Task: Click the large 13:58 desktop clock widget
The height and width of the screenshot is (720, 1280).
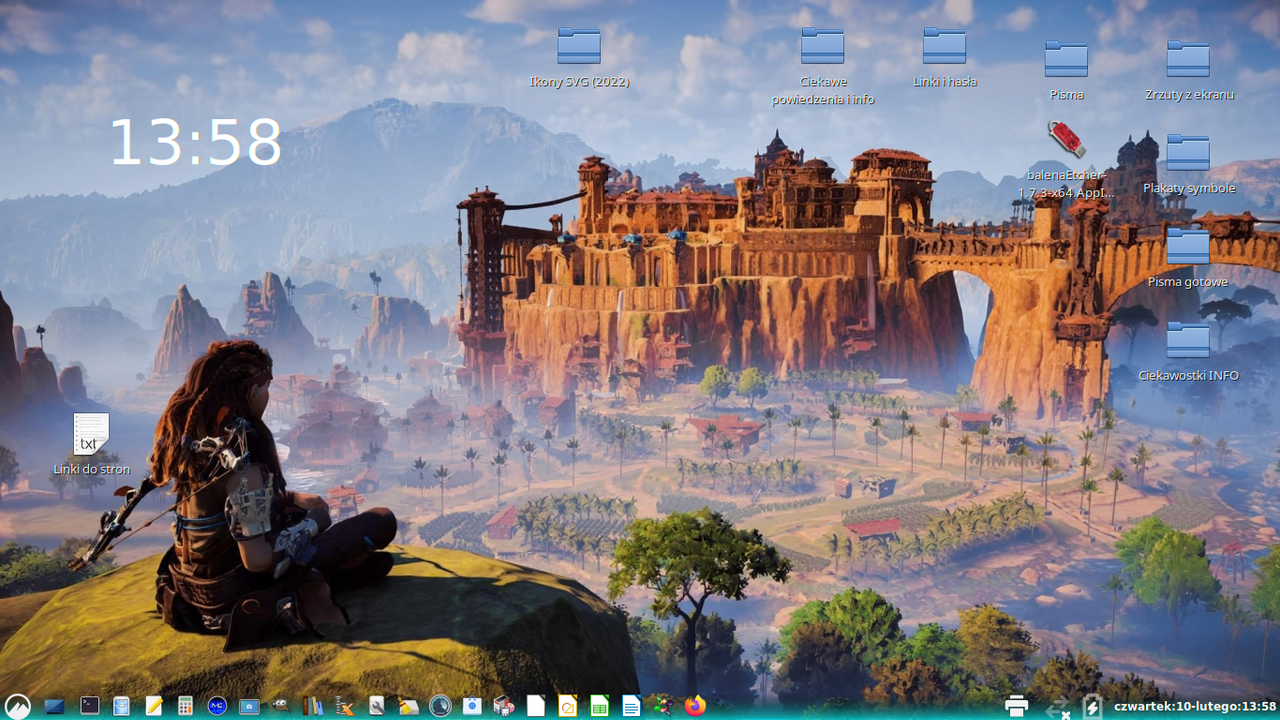Action: click(195, 143)
